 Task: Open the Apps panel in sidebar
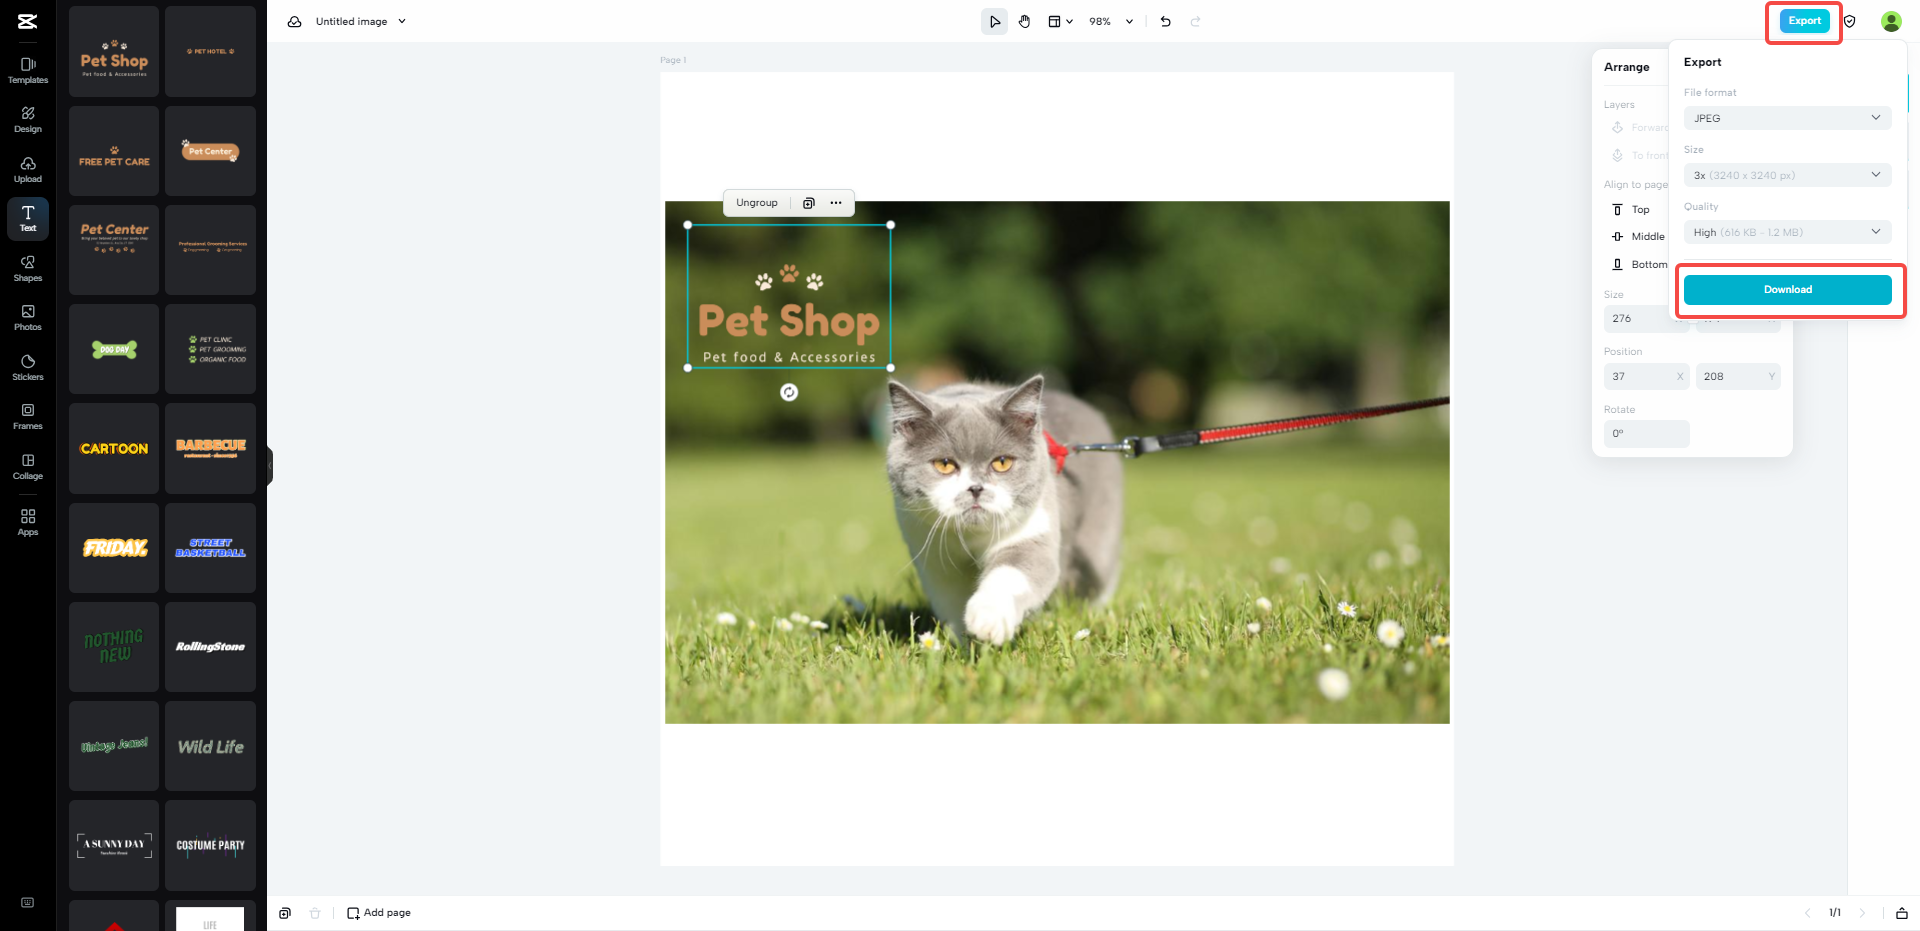(28, 522)
